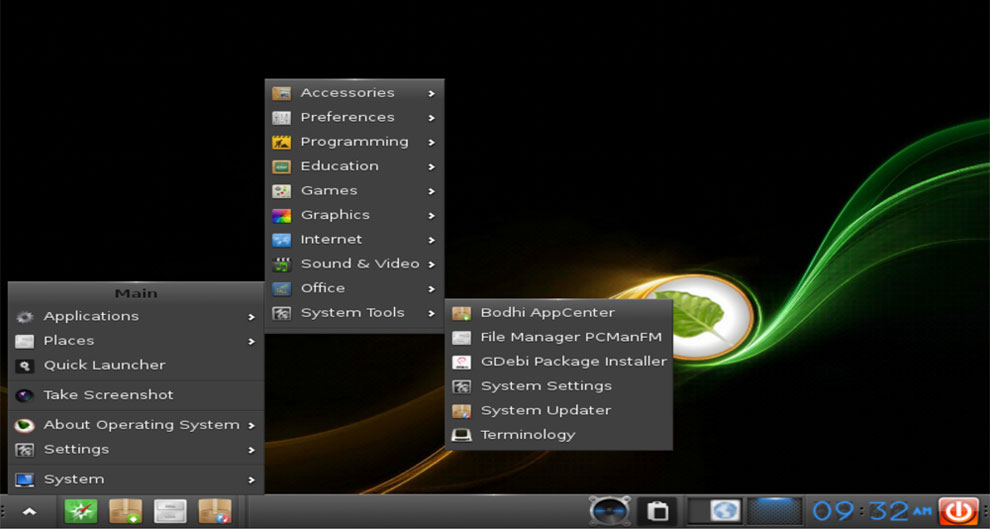The height and width of the screenshot is (529, 990).
Task: Click the Sound & Video clapperboard icon
Action: click(x=282, y=264)
